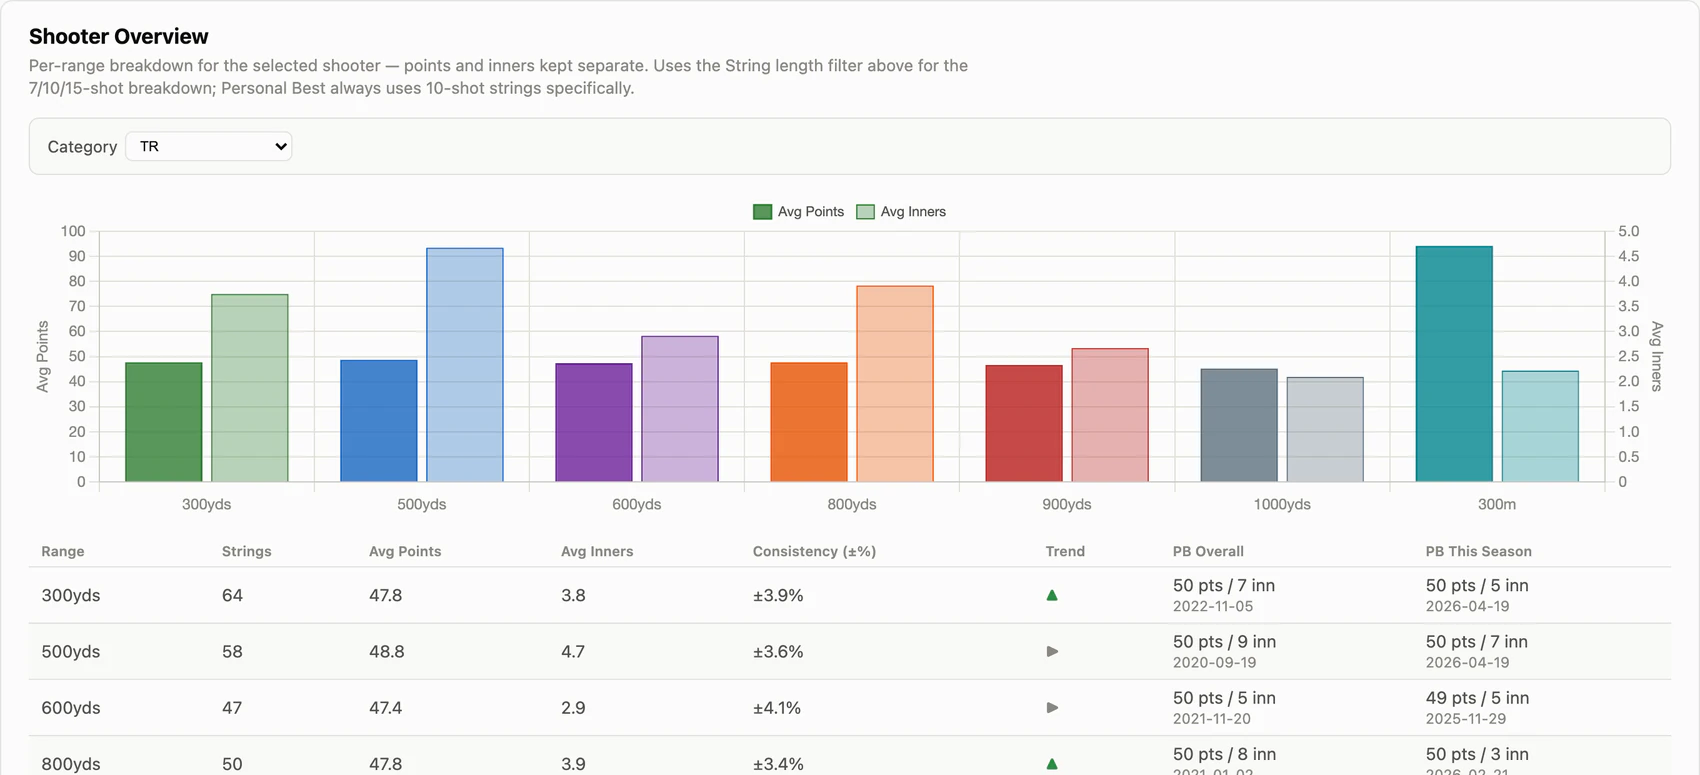
Task: Open the Category dropdown showing TR
Action: coord(208,146)
